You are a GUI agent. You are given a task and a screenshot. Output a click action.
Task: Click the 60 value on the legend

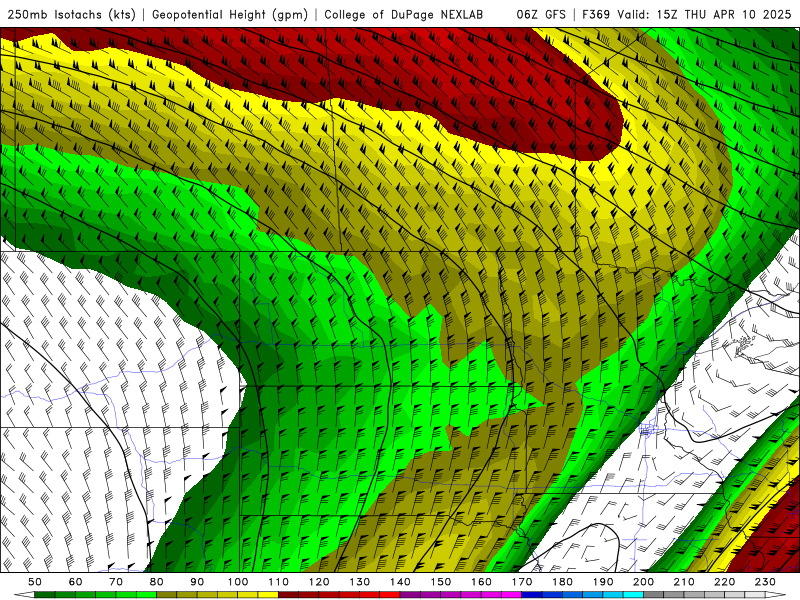click(75, 582)
